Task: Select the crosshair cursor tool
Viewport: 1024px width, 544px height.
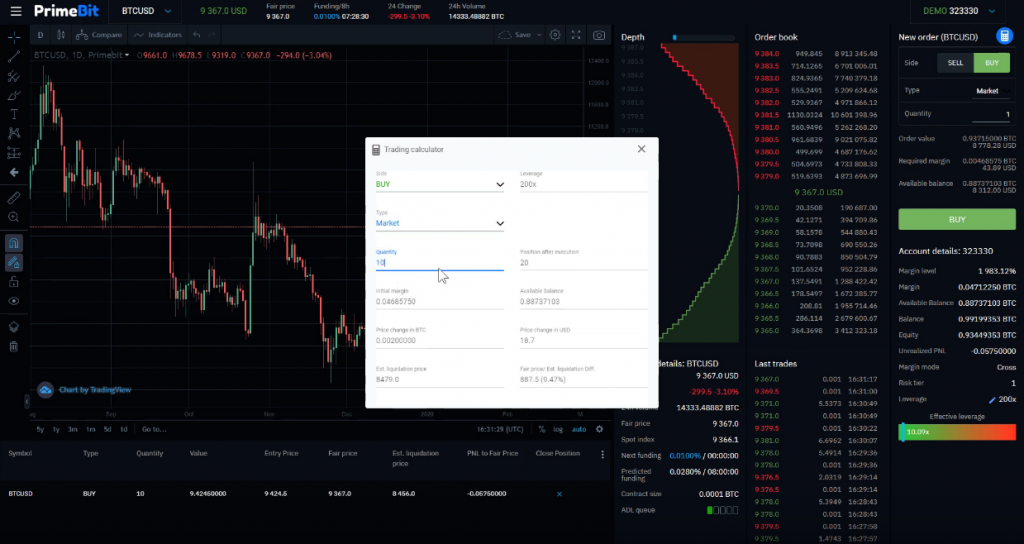Action: coord(14,38)
